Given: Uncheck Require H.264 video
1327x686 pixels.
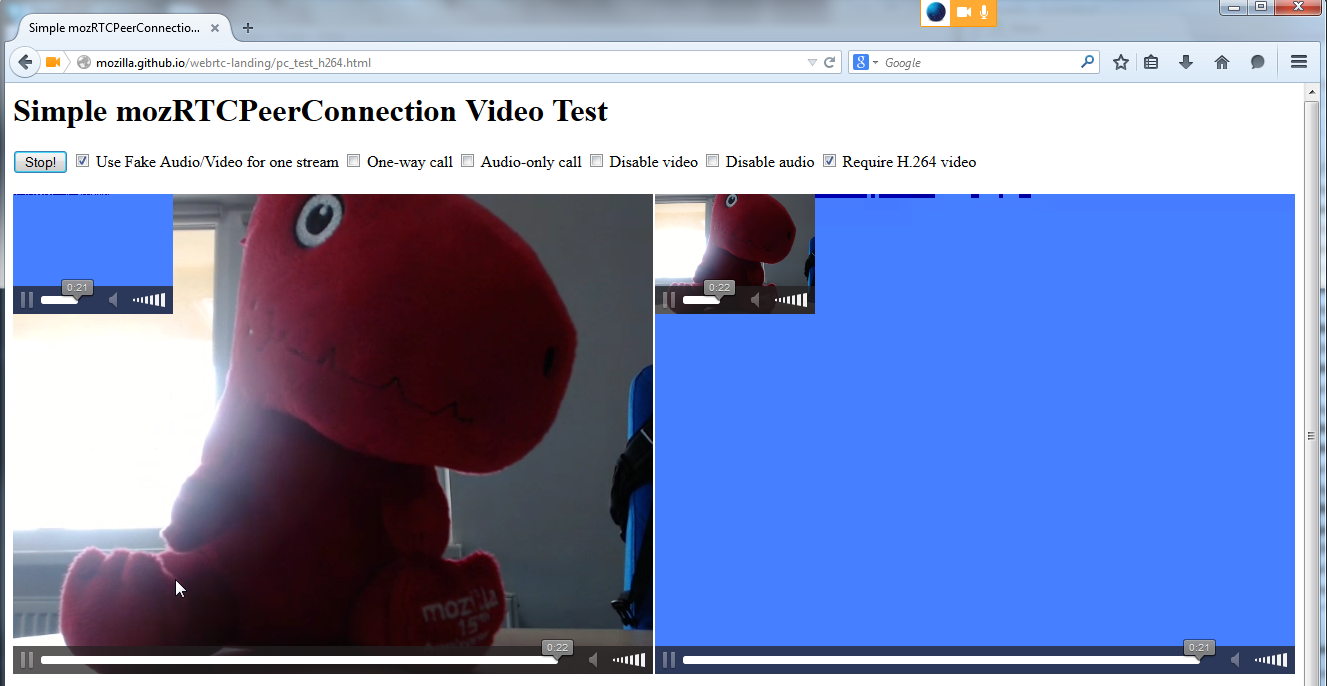Looking at the screenshot, I should click(829, 161).
